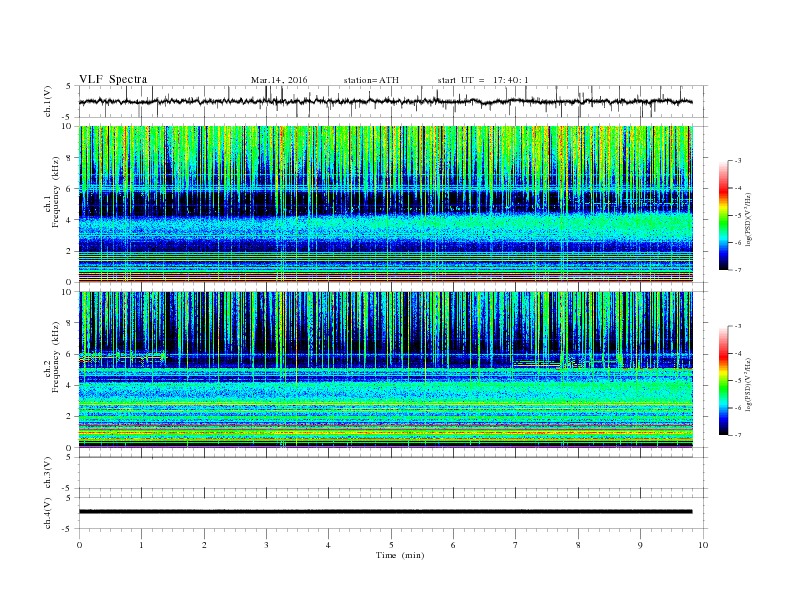Click the 'ch.1 Frequency (kHz)' axis label
Screen dimensions: 792x612
pos(52,192)
